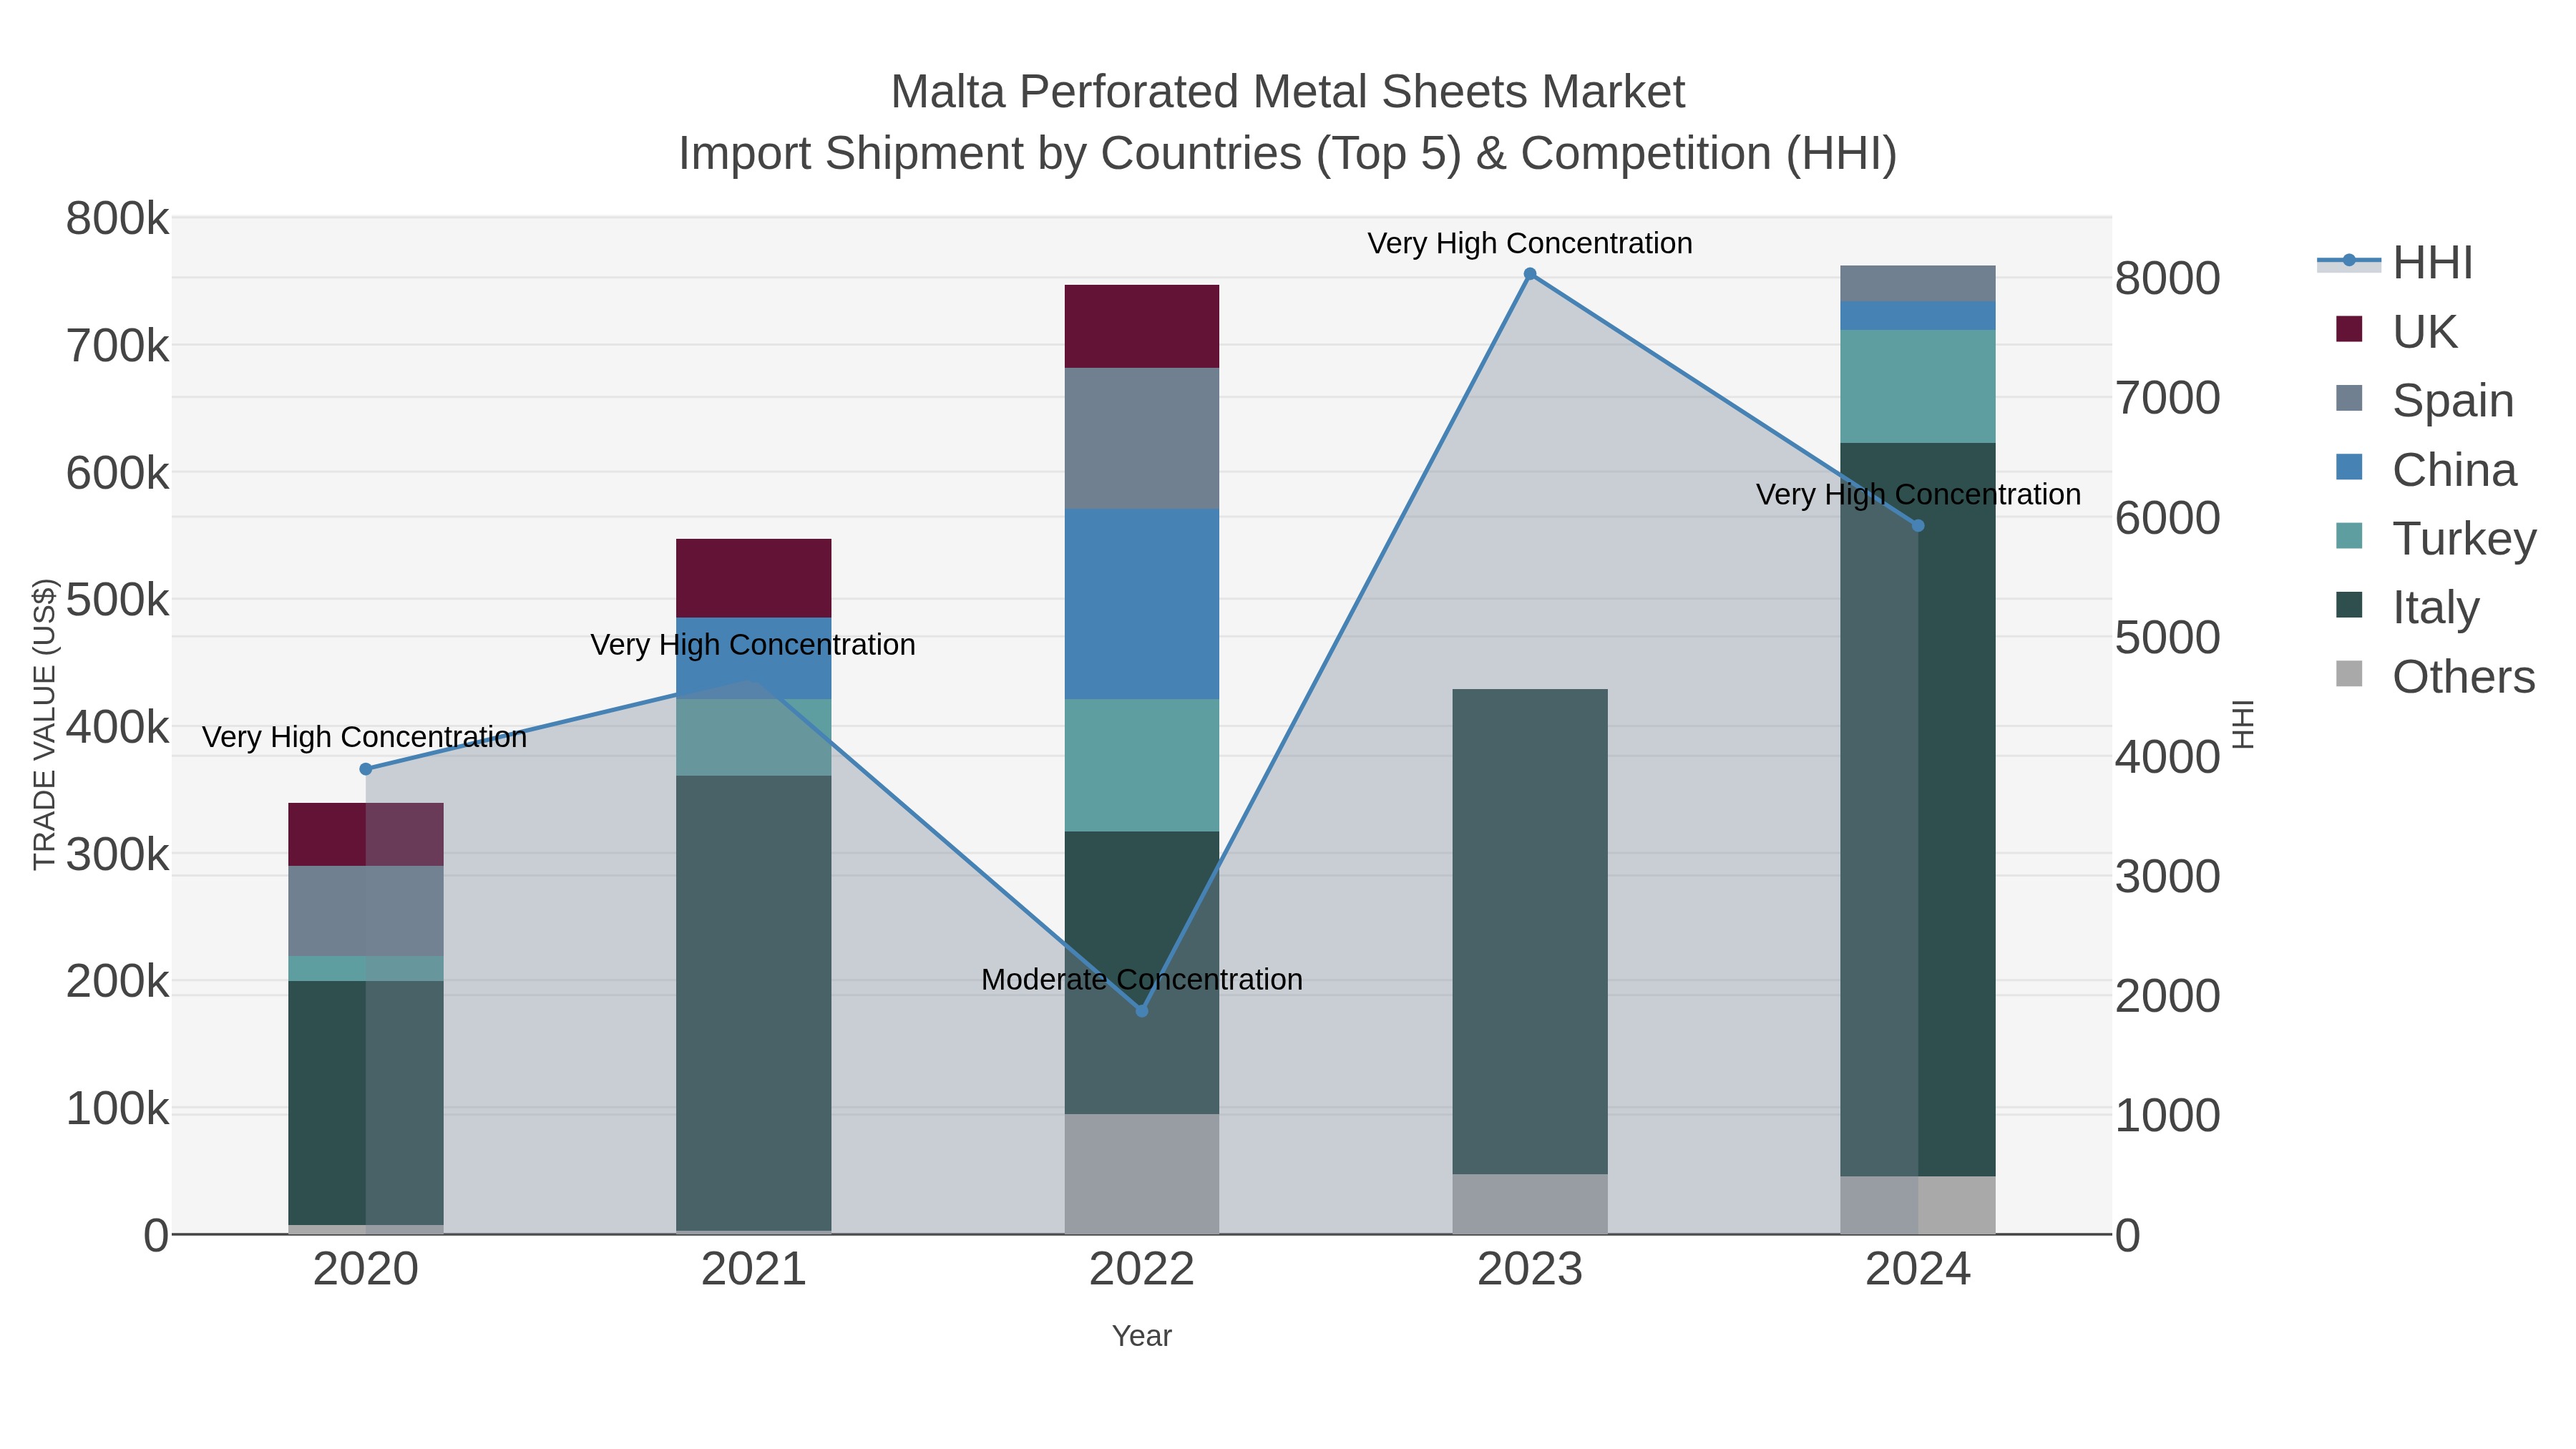Click the 'Malta Perforated Metal Sheets Market' title
2576x1449 pixels.
pos(1288,92)
